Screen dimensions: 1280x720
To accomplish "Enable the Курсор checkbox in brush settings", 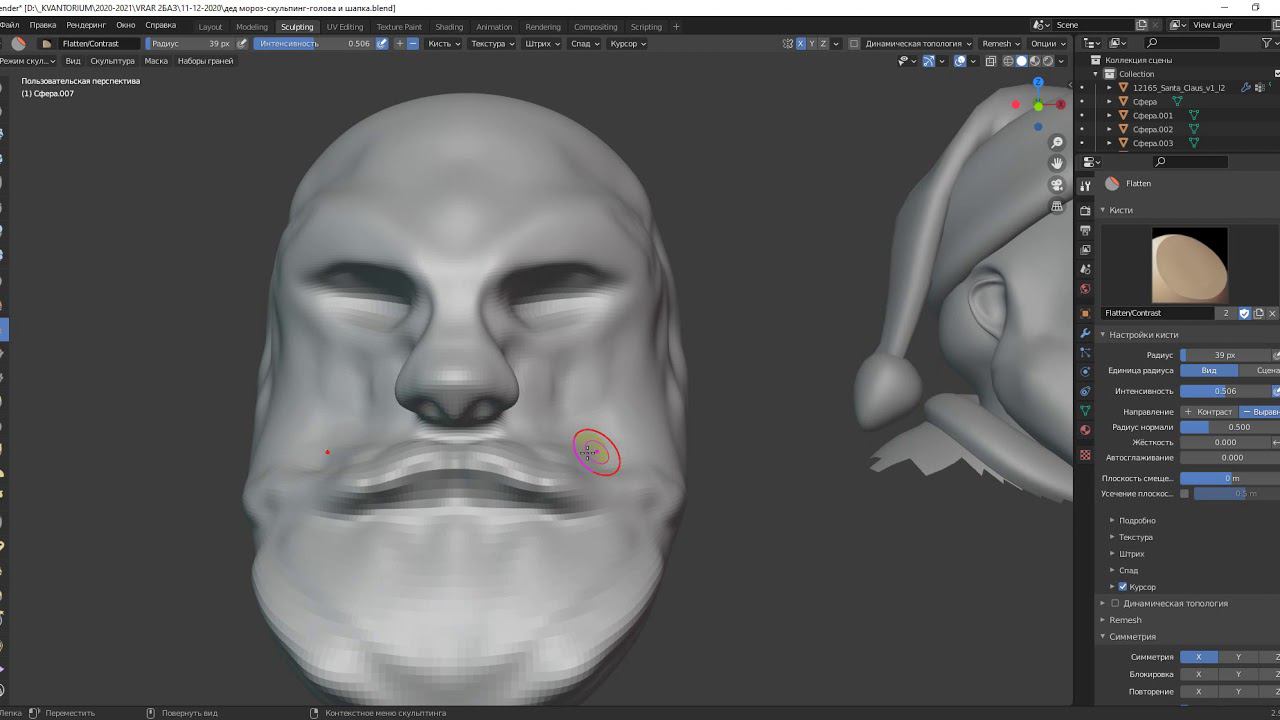I will point(1123,587).
